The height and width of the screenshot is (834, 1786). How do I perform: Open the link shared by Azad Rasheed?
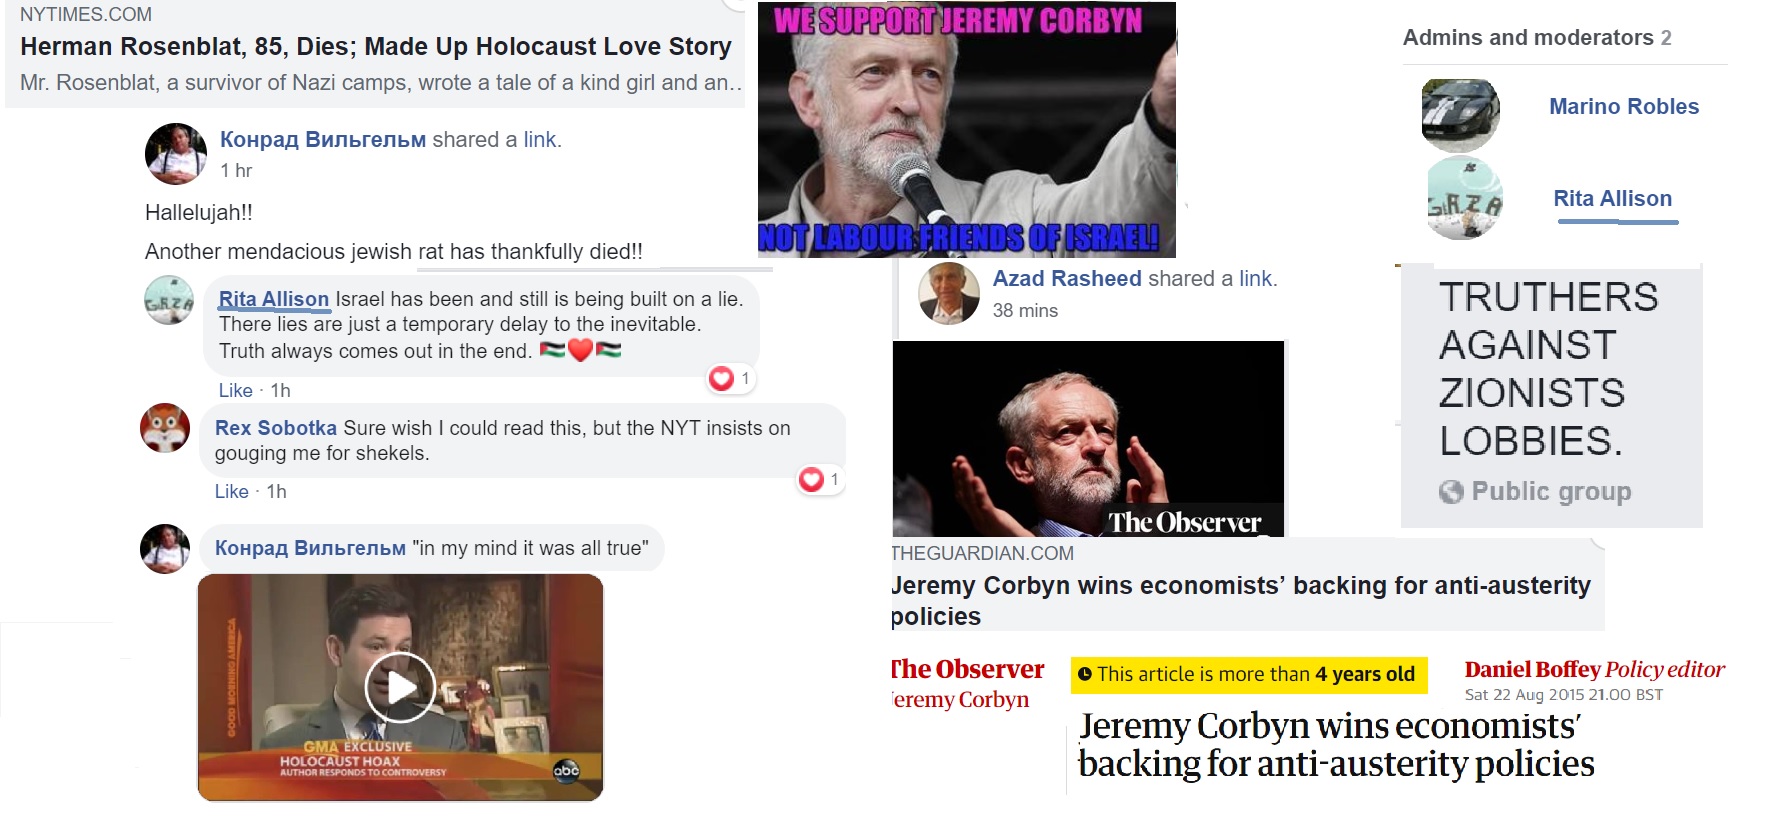click(1255, 278)
